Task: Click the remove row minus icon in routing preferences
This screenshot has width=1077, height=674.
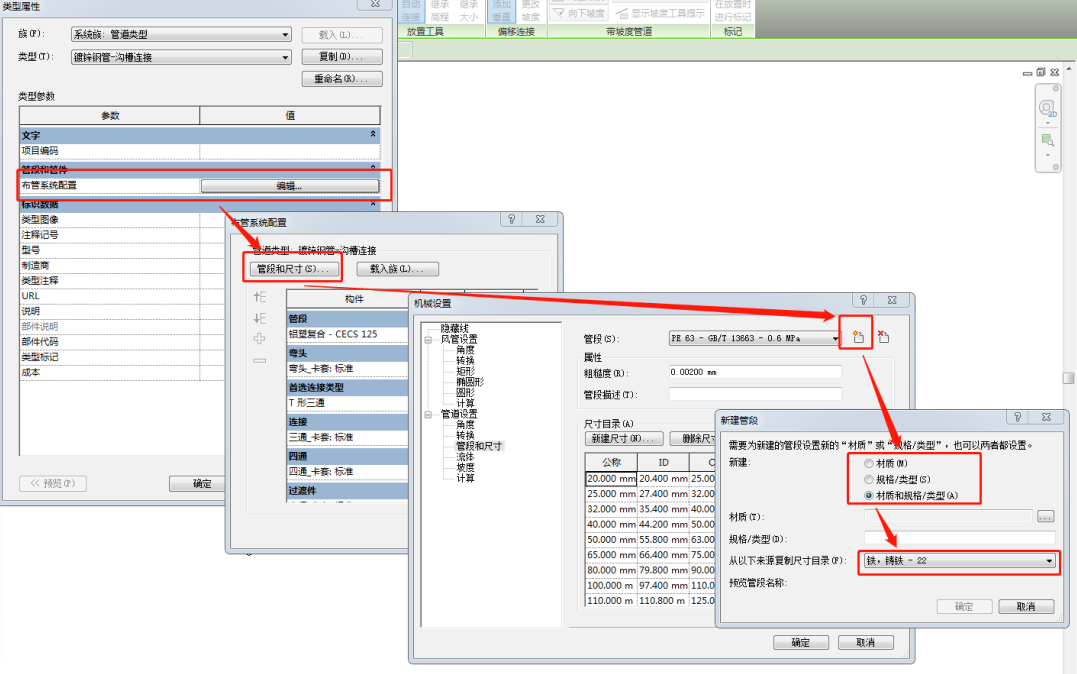Action: coord(260,360)
